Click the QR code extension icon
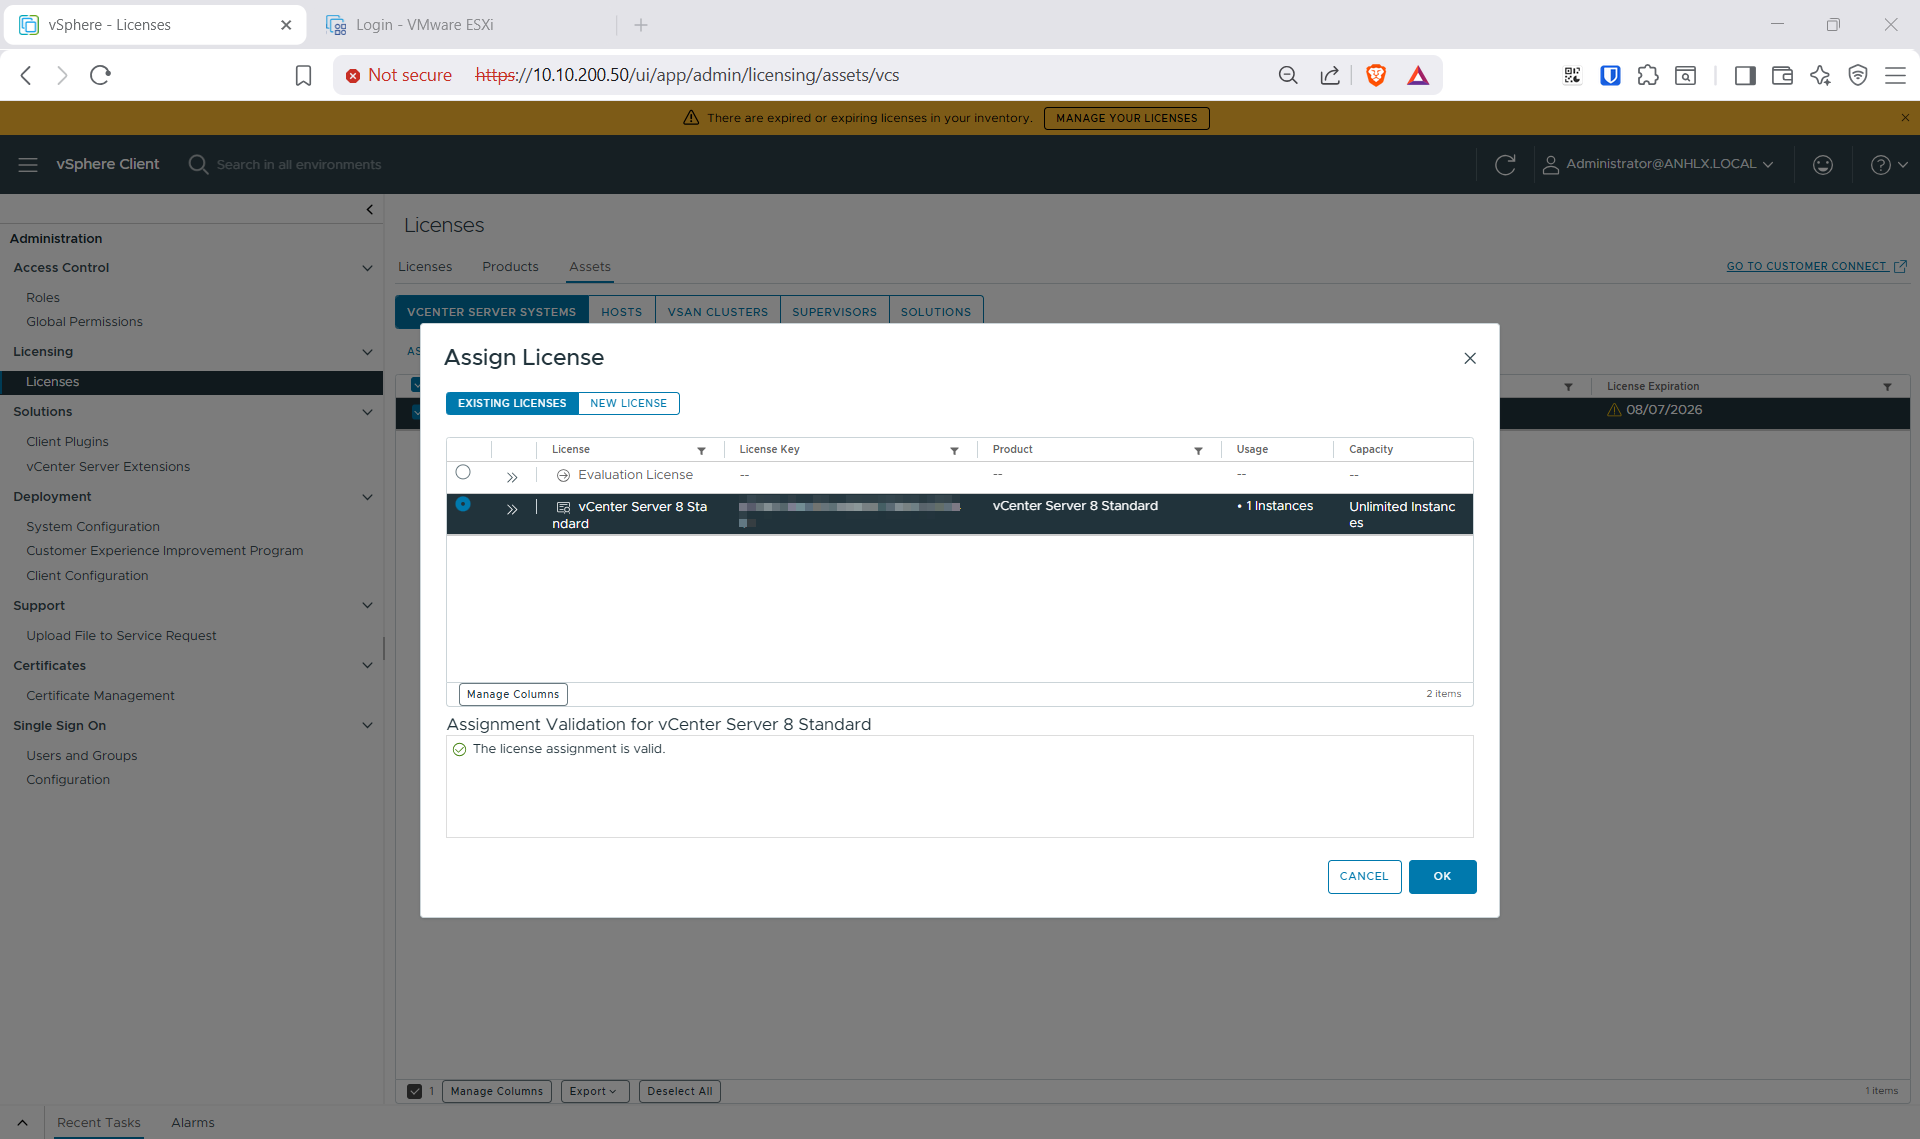The width and height of the screenshot is (1920, 1139). (1572, 75)
